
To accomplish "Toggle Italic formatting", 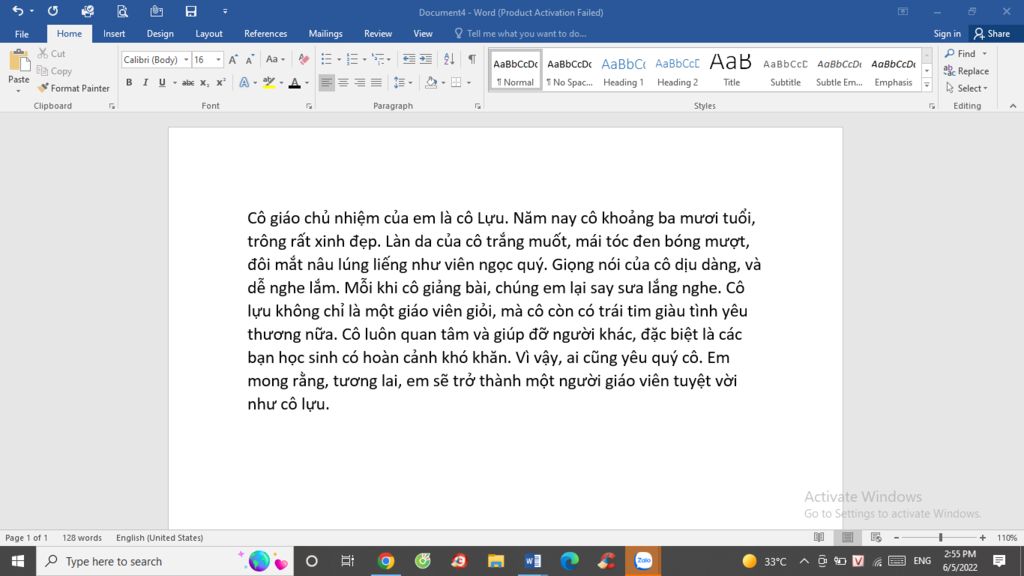I will pos(145,83).
